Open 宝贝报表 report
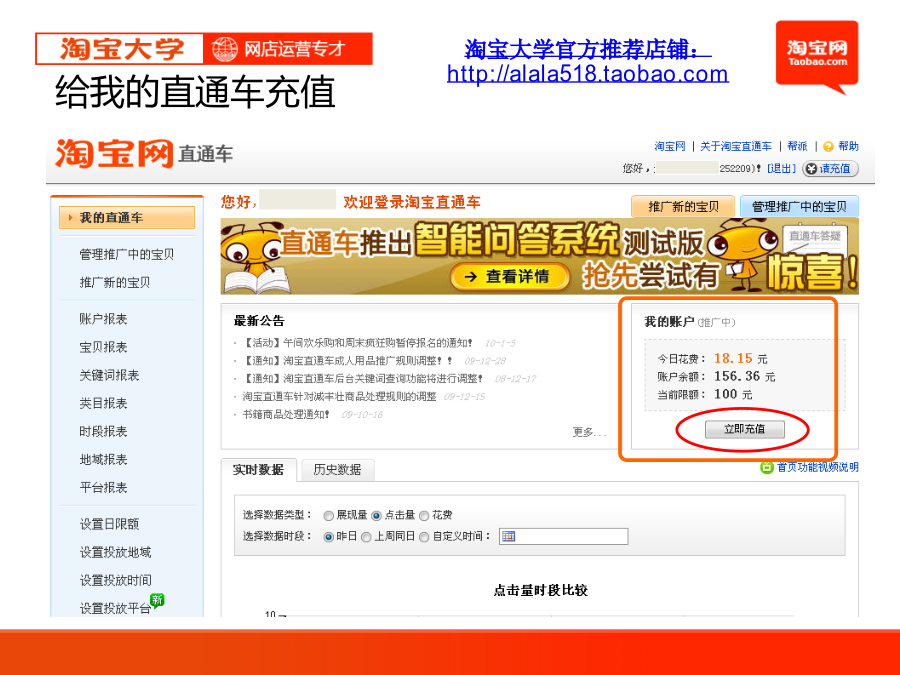The width and height of the screenshot is (900, 675). click(103, 347)
